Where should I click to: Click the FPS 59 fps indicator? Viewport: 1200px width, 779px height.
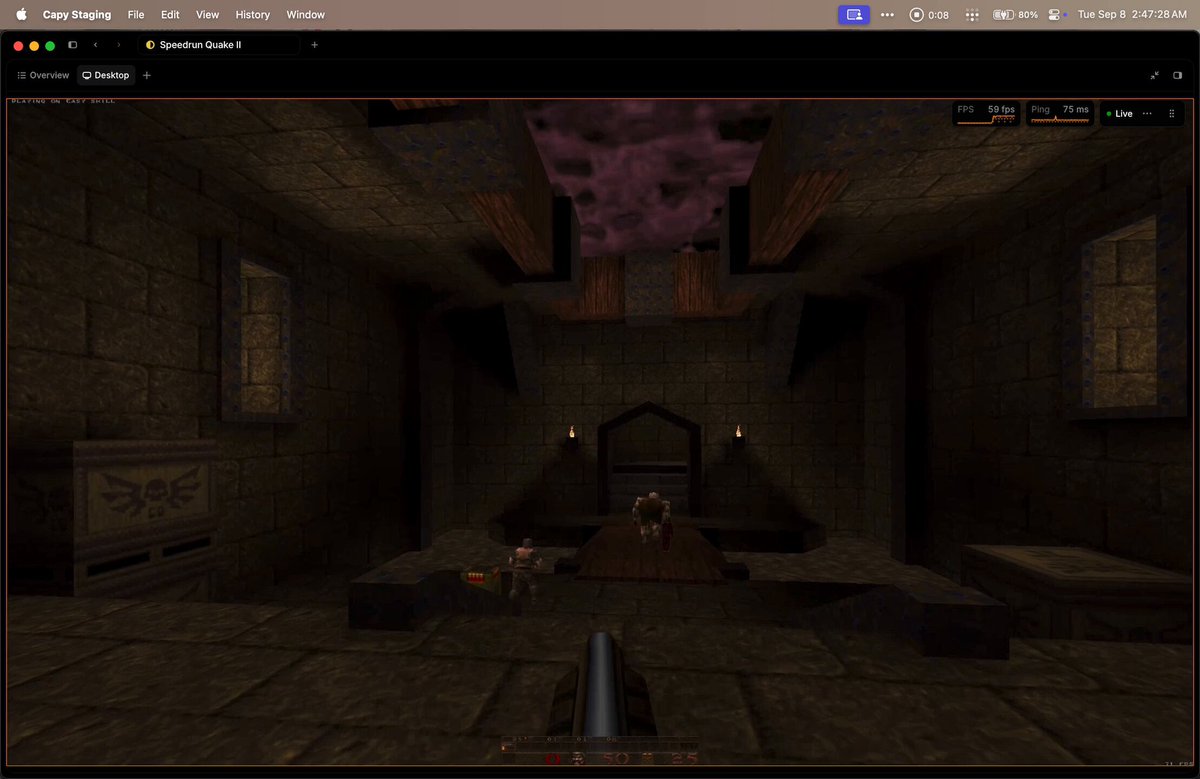986,114
